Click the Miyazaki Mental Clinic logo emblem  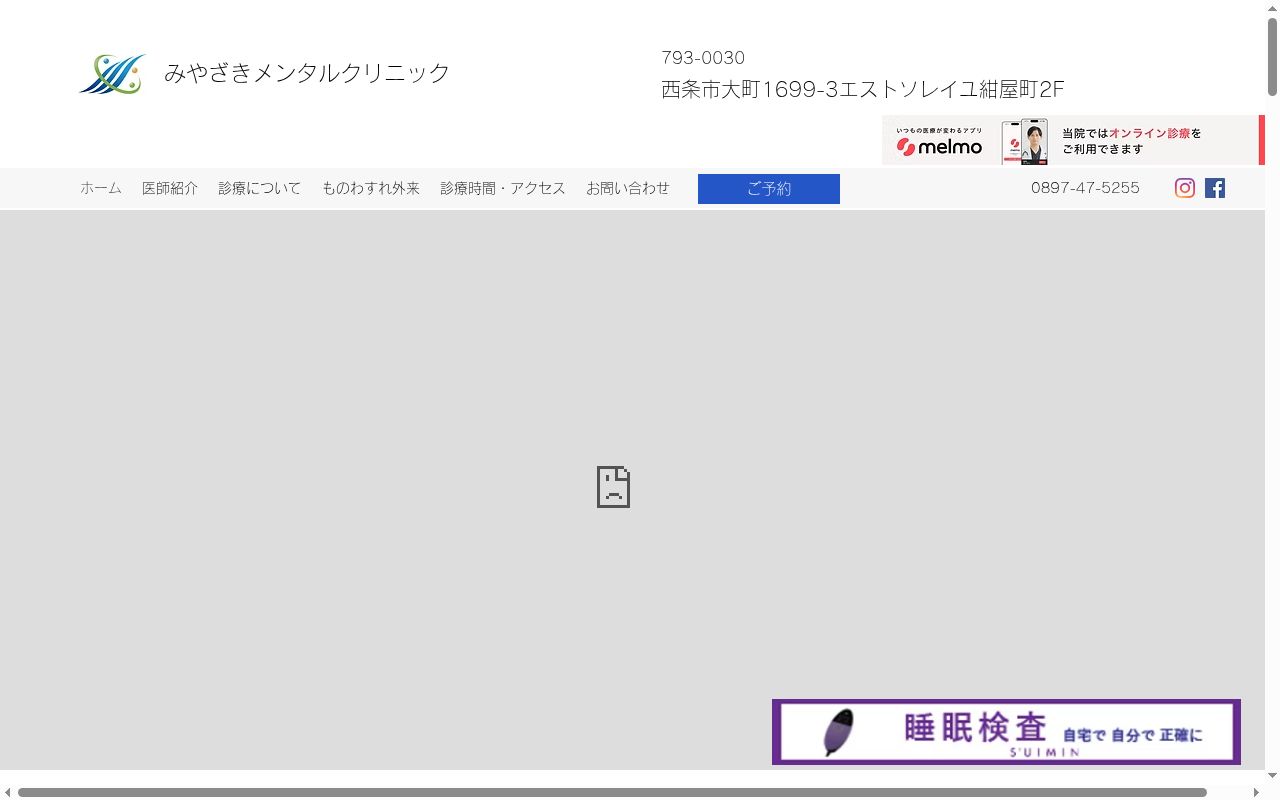pyautogui.click(x=112, y=74)
